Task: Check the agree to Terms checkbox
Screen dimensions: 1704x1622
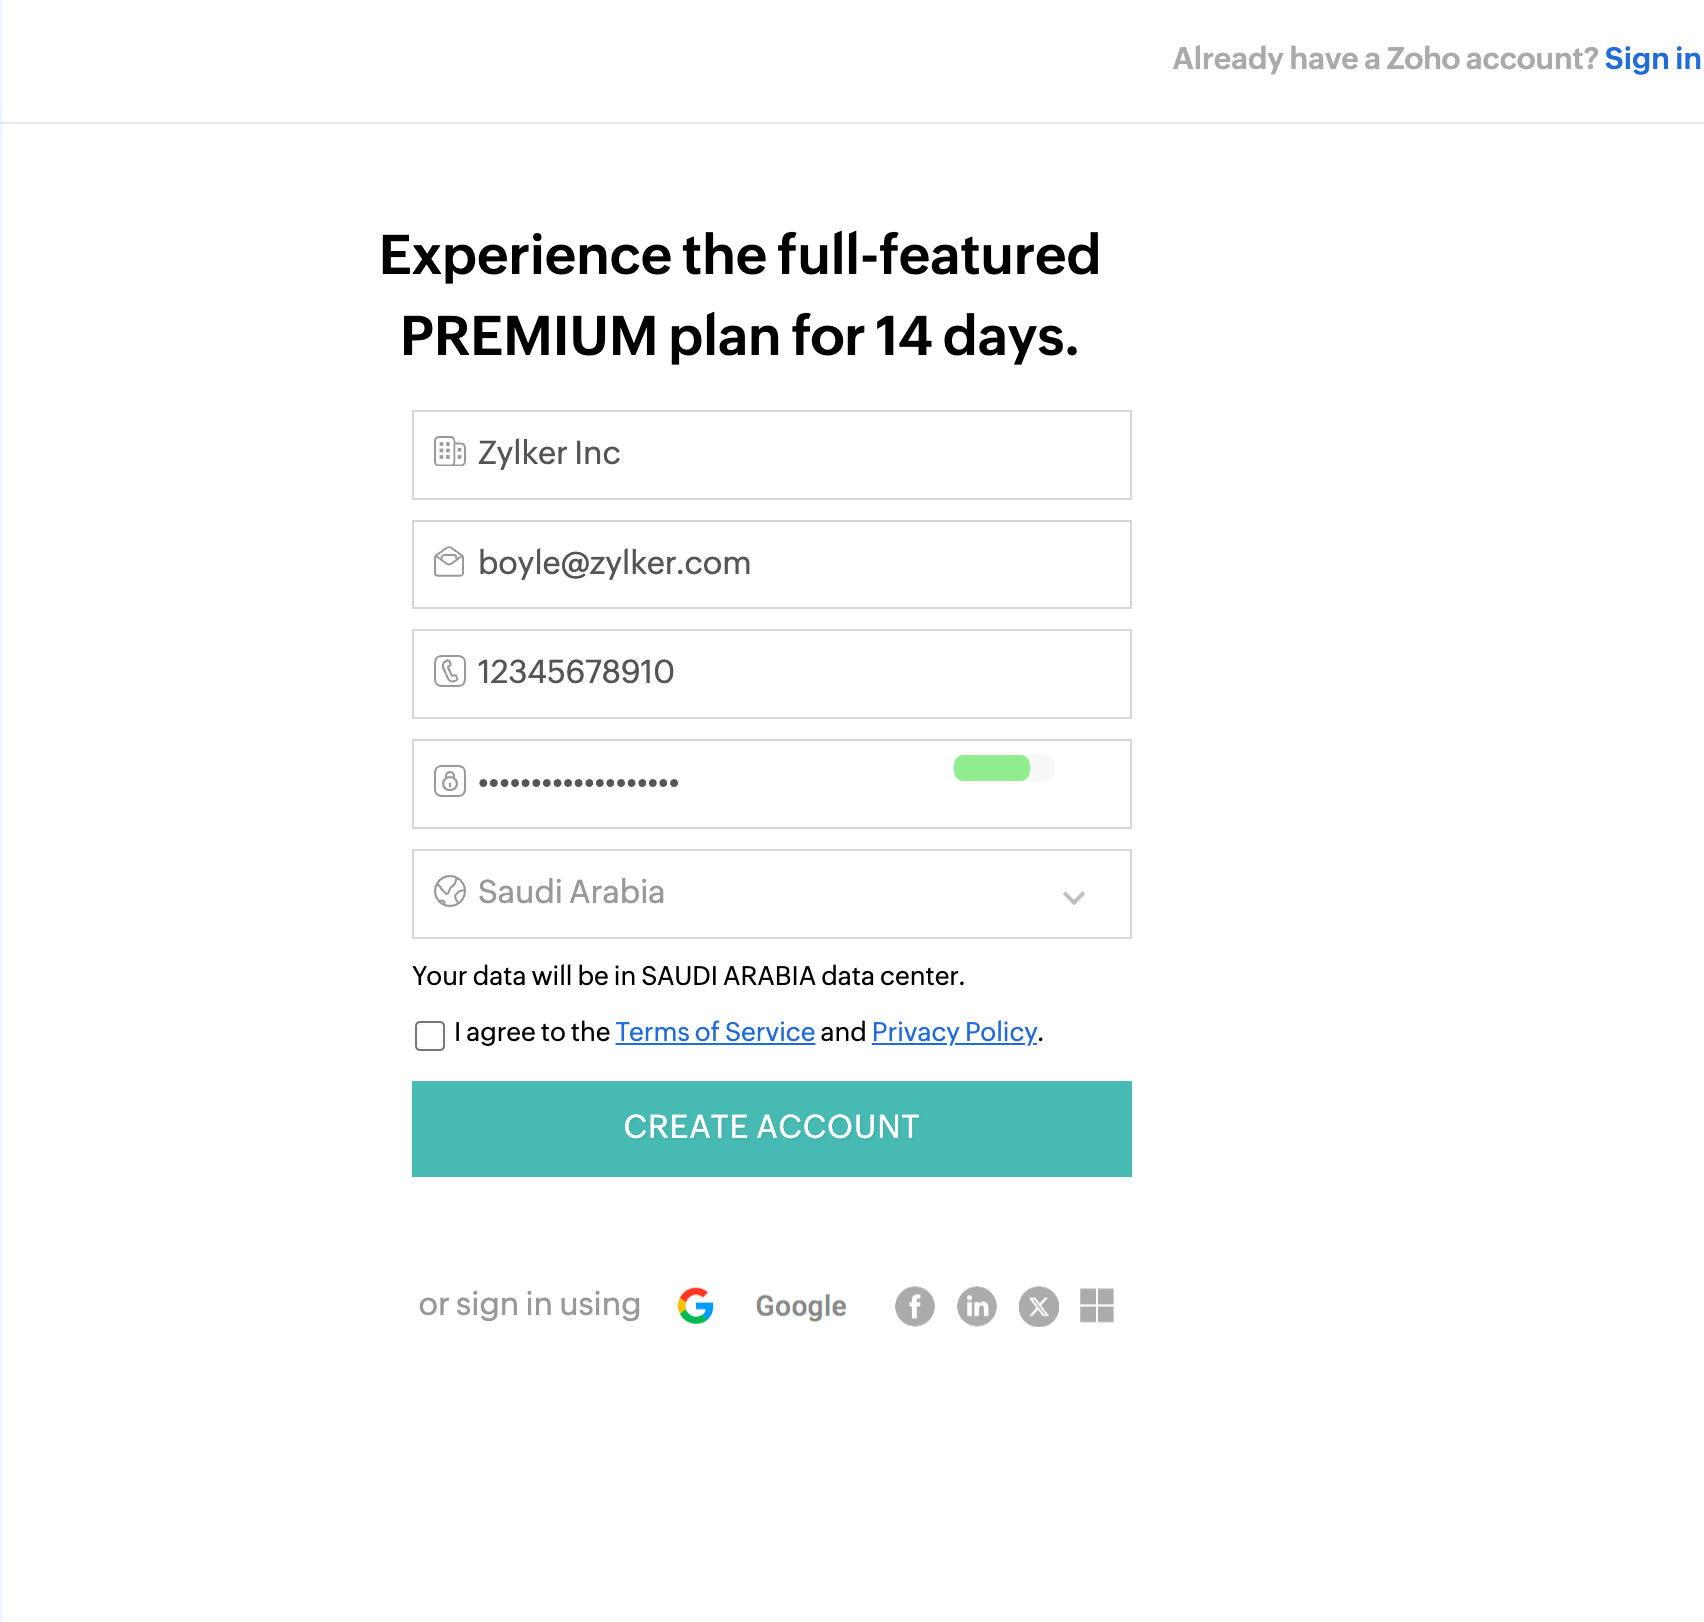Action: [x=430, y=1035]
